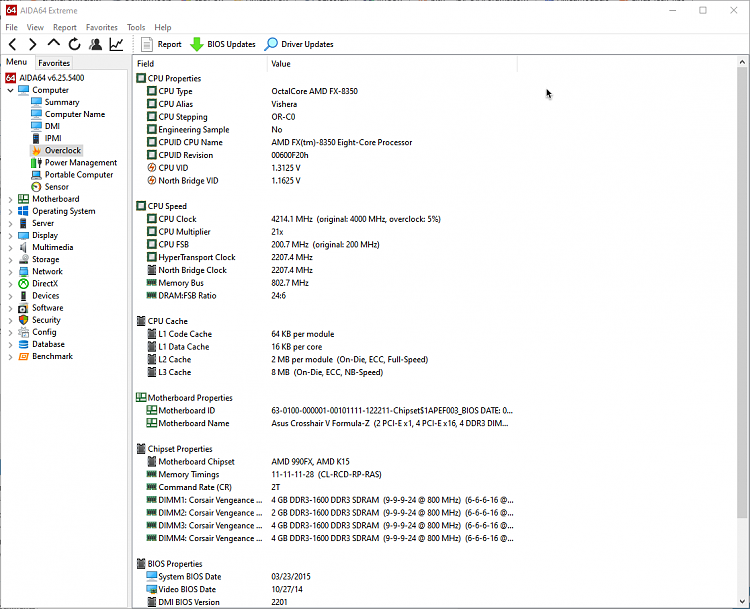Go up one level with the Up arrow
750x609 pixels.
click(x=54, y=44)
